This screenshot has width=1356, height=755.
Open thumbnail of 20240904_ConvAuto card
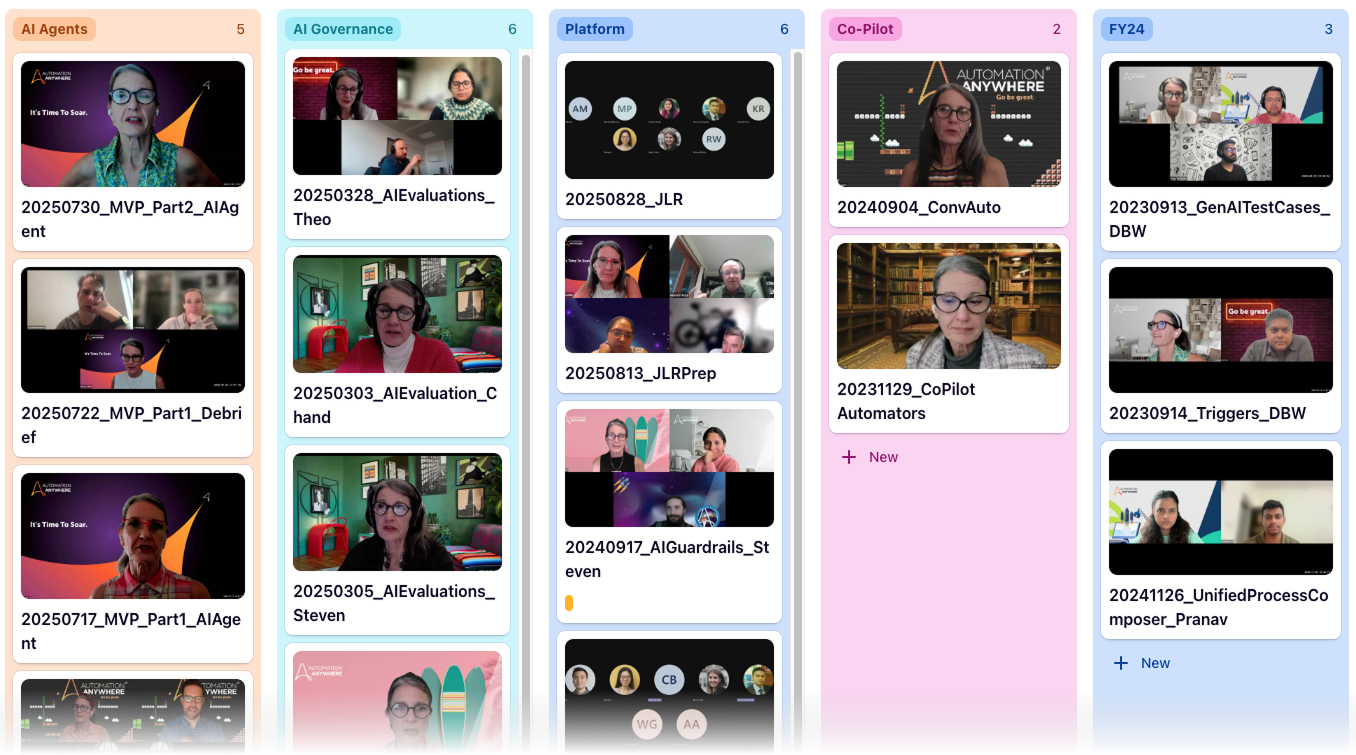coord(949,124)
